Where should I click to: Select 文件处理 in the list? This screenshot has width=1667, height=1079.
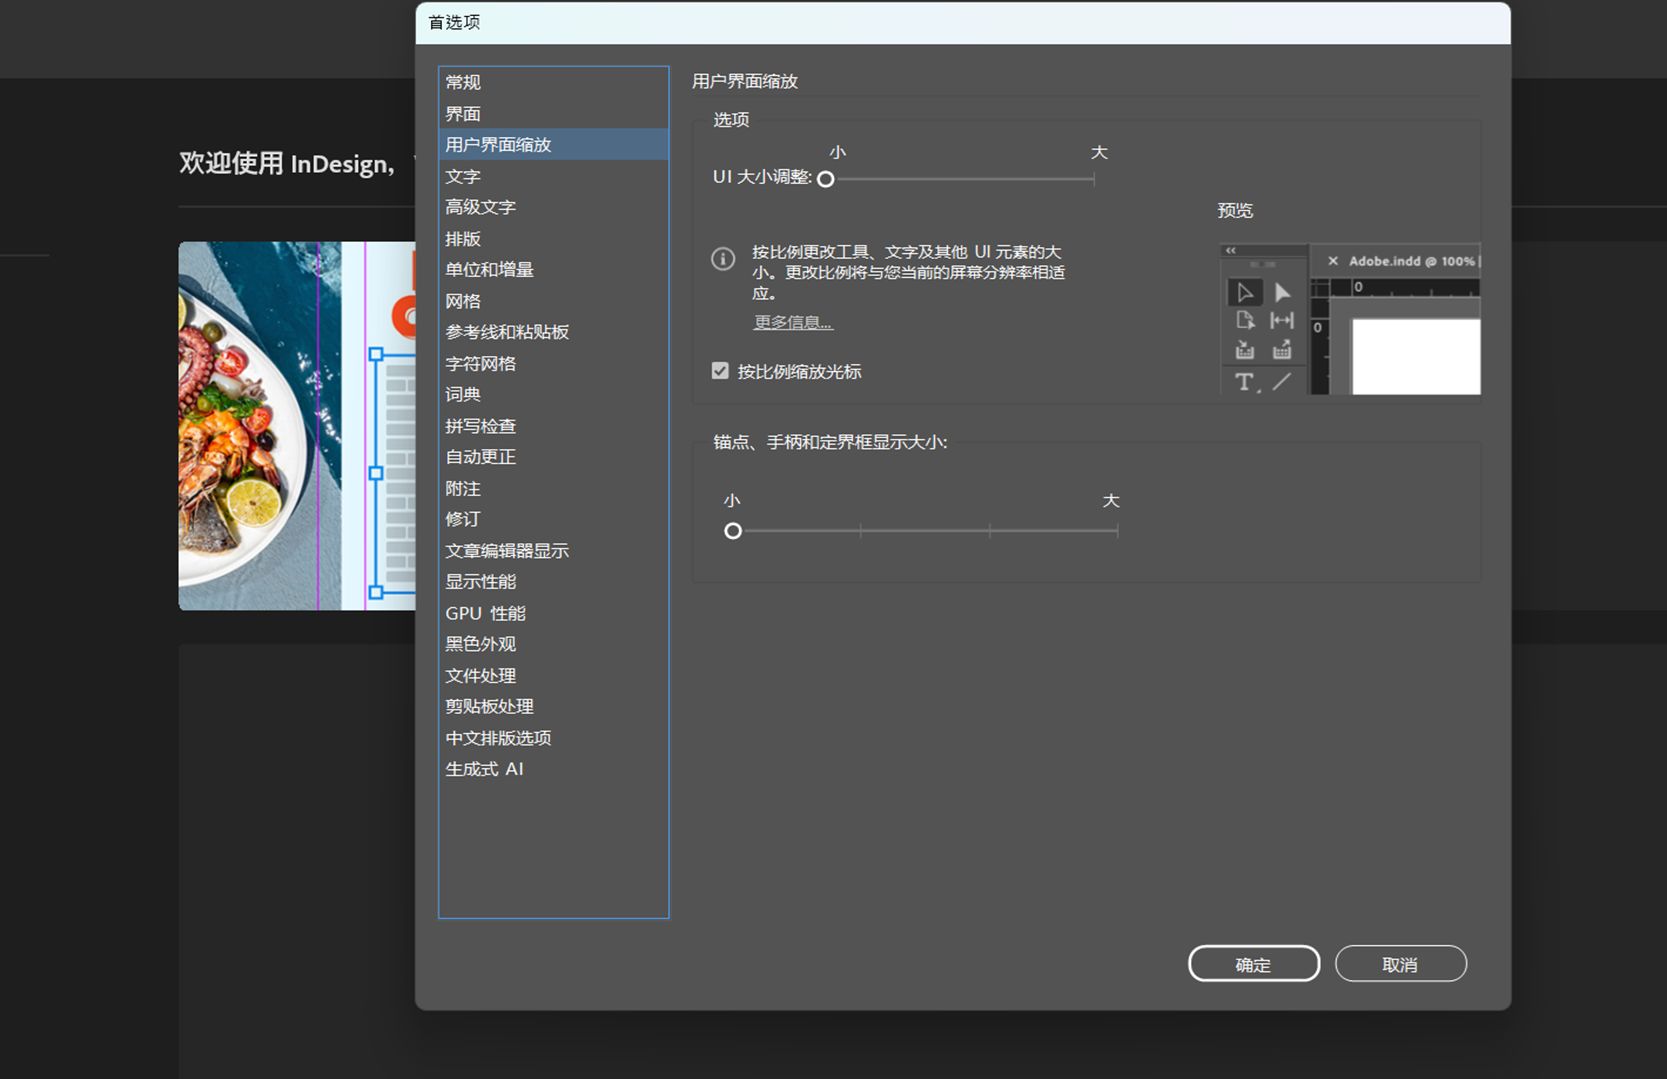(553, 676)
